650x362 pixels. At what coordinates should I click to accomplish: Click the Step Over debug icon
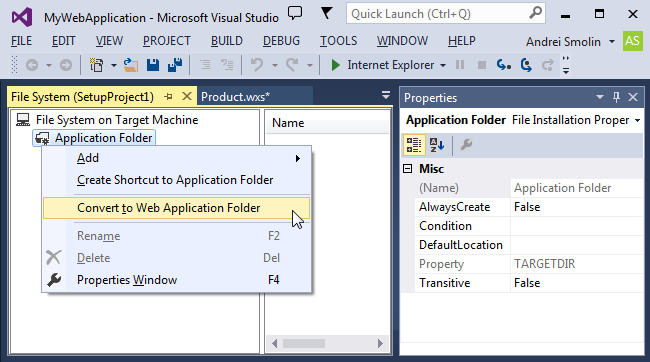point(526,65)
